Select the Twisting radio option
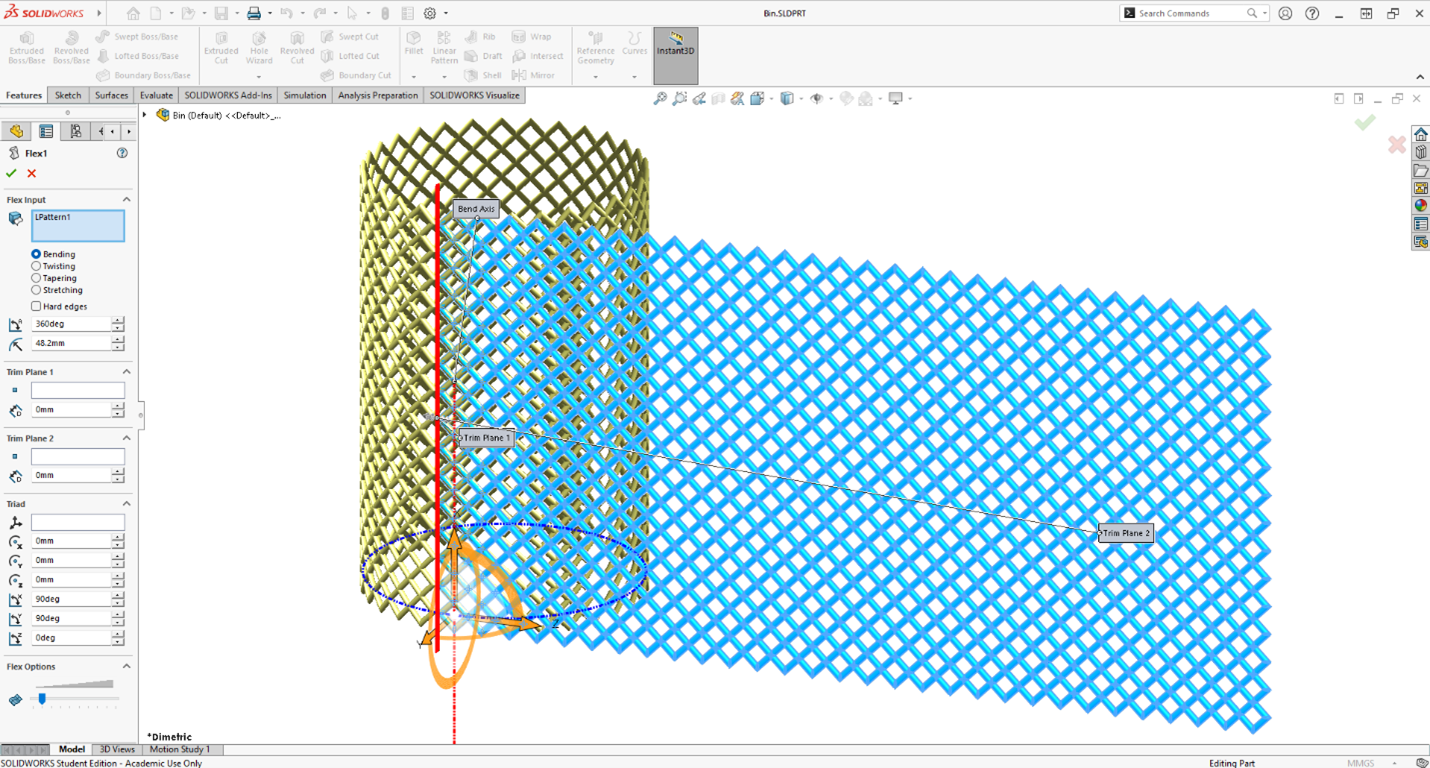 tap(37, 266)
